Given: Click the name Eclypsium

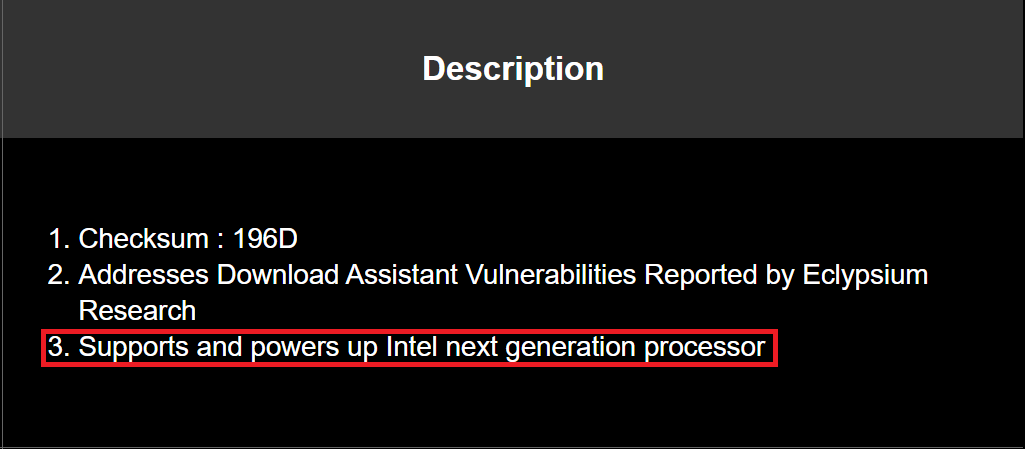Looking at the screenshot, I should pyautogui.click(x=866, y=275).
